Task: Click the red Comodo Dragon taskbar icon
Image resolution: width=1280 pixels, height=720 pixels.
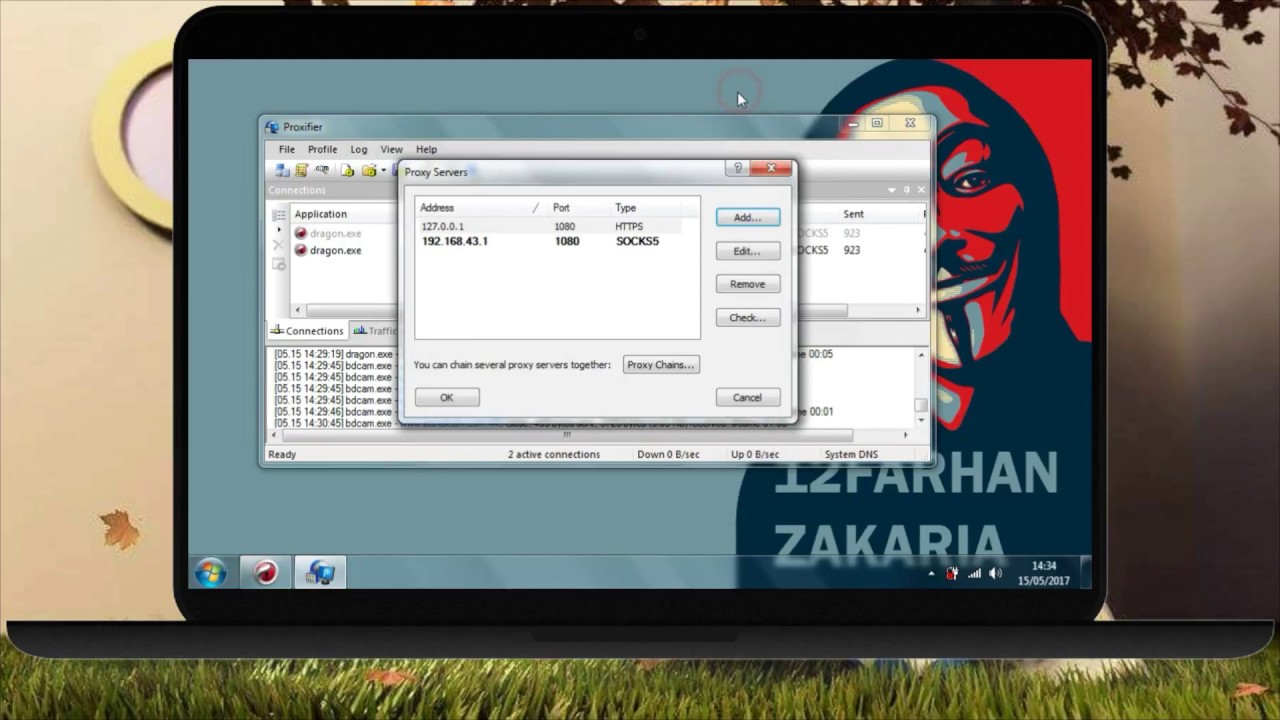Action: tap(266, 573)
